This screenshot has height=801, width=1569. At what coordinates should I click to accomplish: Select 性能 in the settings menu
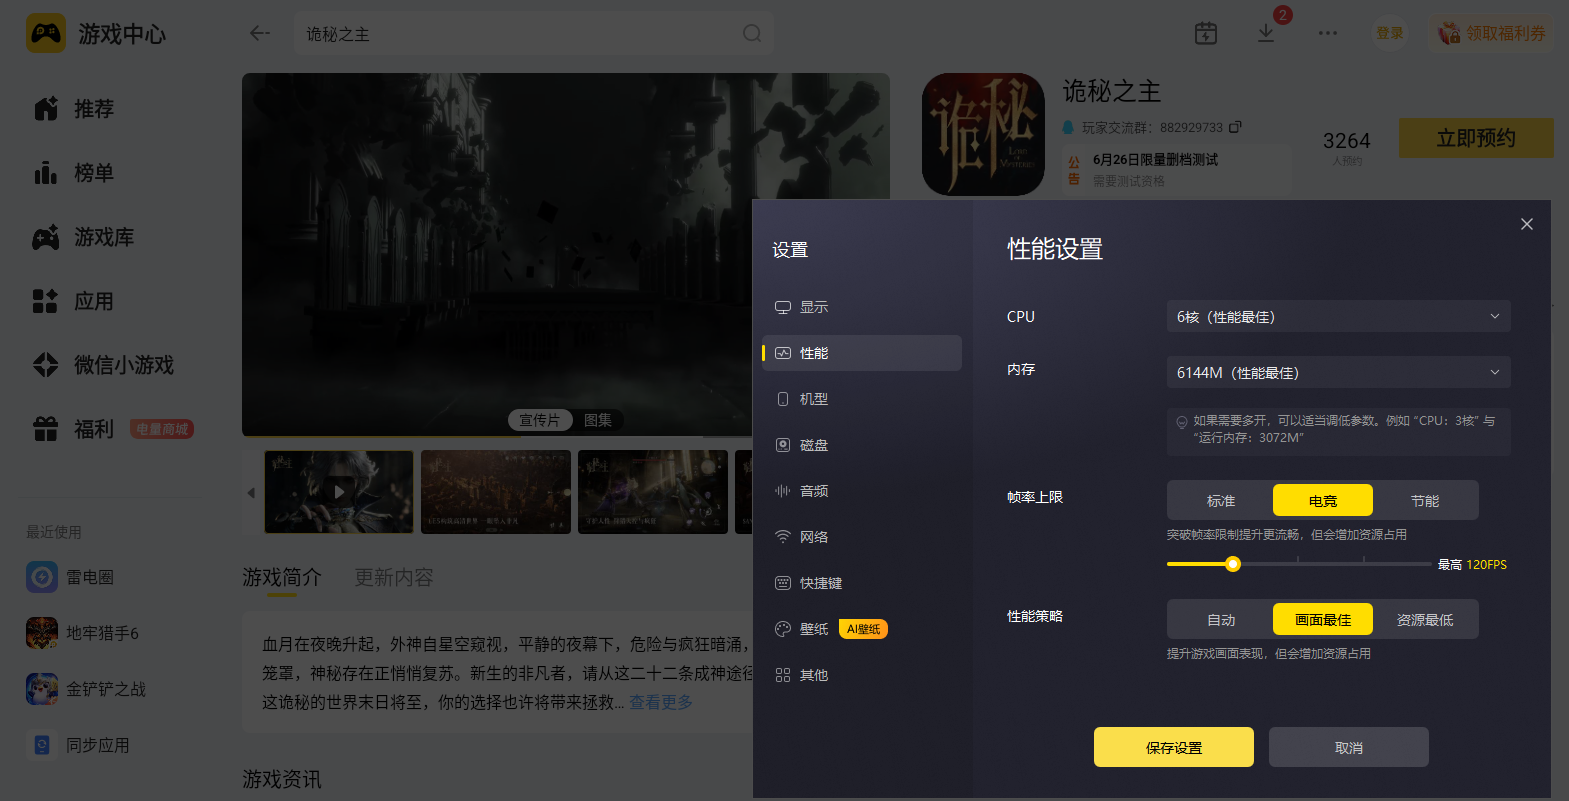click(x=862, y=353)
